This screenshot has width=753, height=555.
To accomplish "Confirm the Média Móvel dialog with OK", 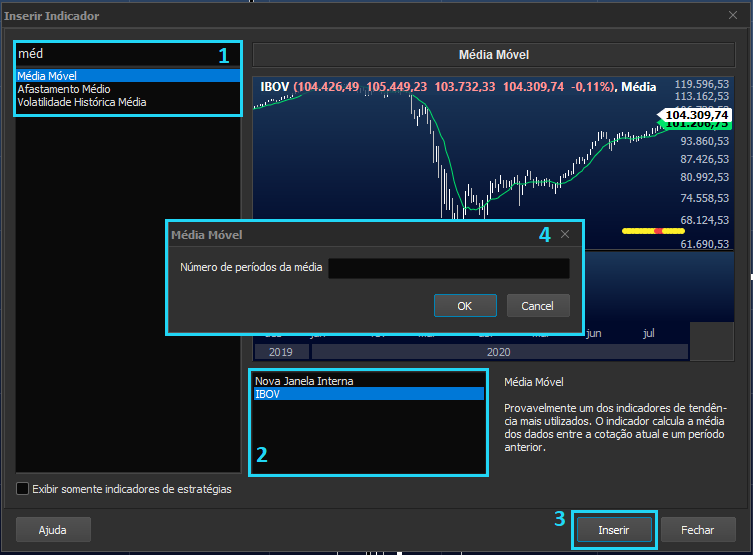I will coord(465,306).
